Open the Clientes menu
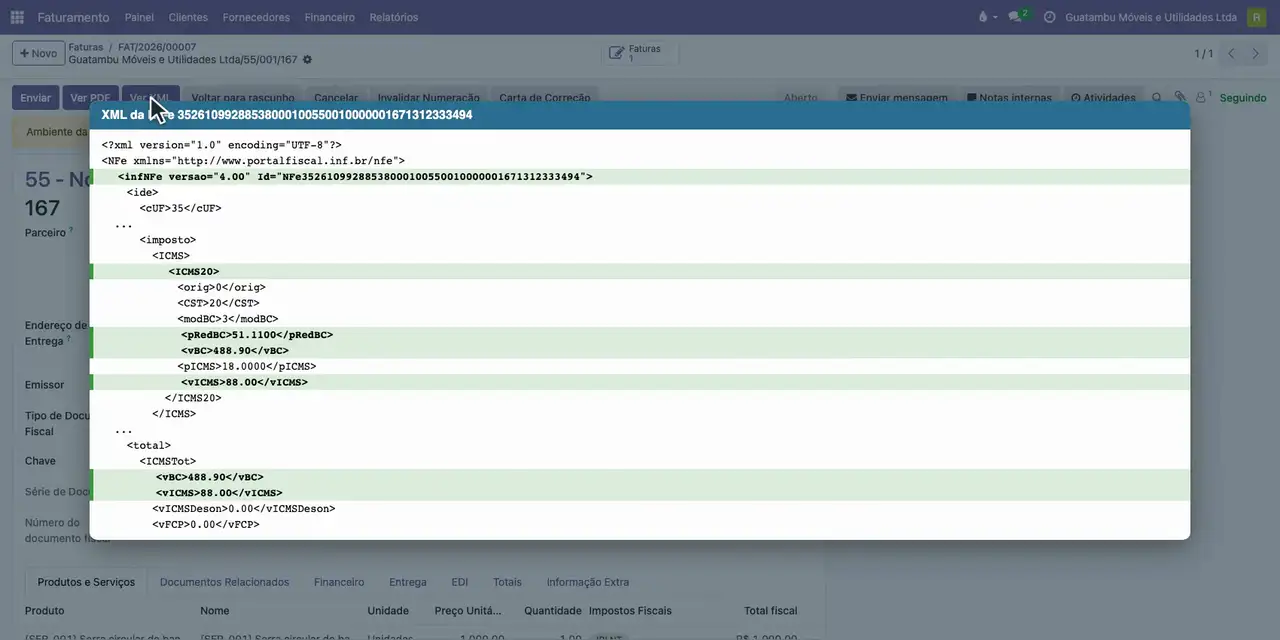The image size is (1280, 640). (188, 17)
